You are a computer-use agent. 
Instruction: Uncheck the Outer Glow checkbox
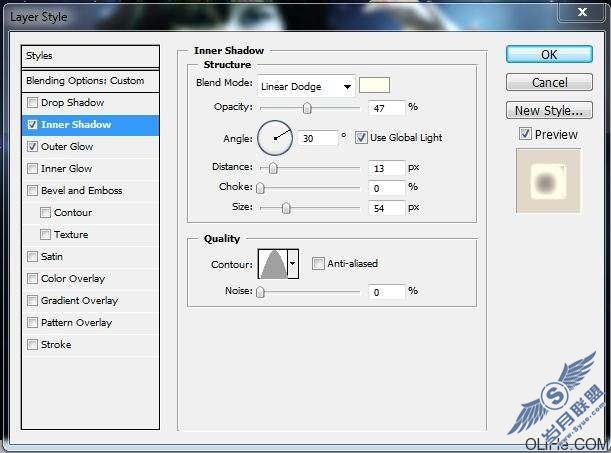(x=32, y=146)
